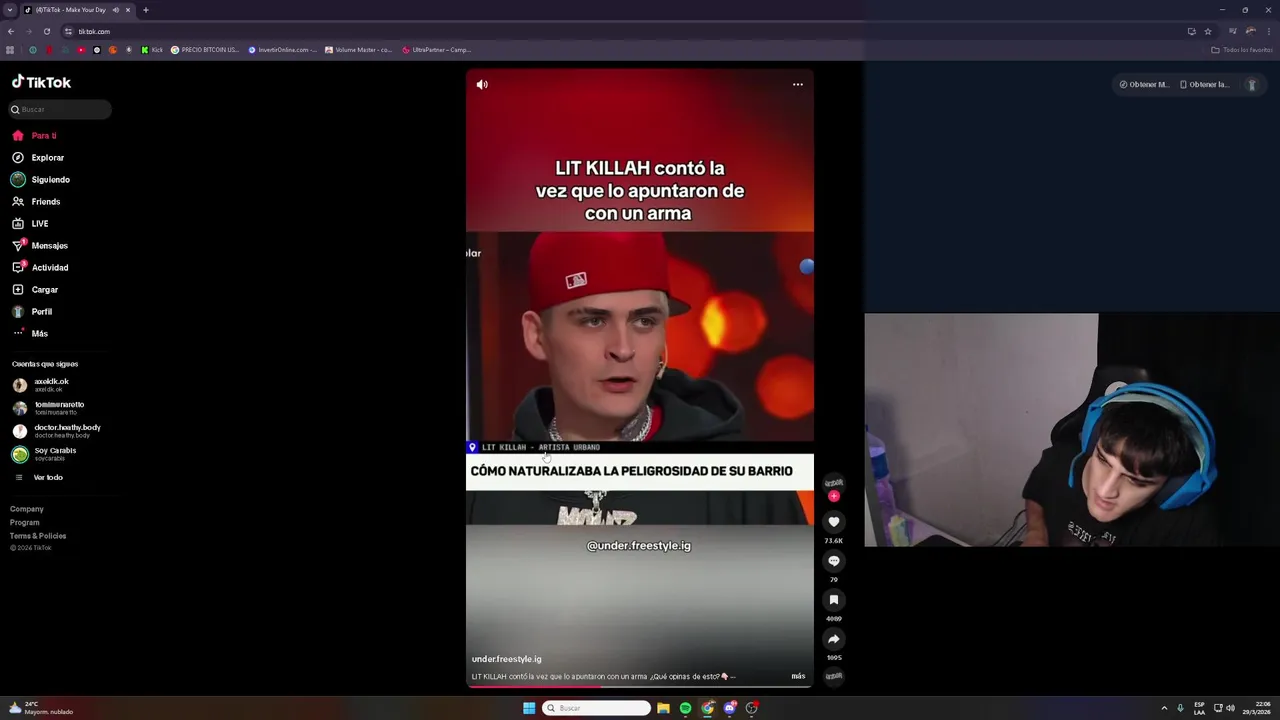Click the TikTok Buscar search field

60,109
